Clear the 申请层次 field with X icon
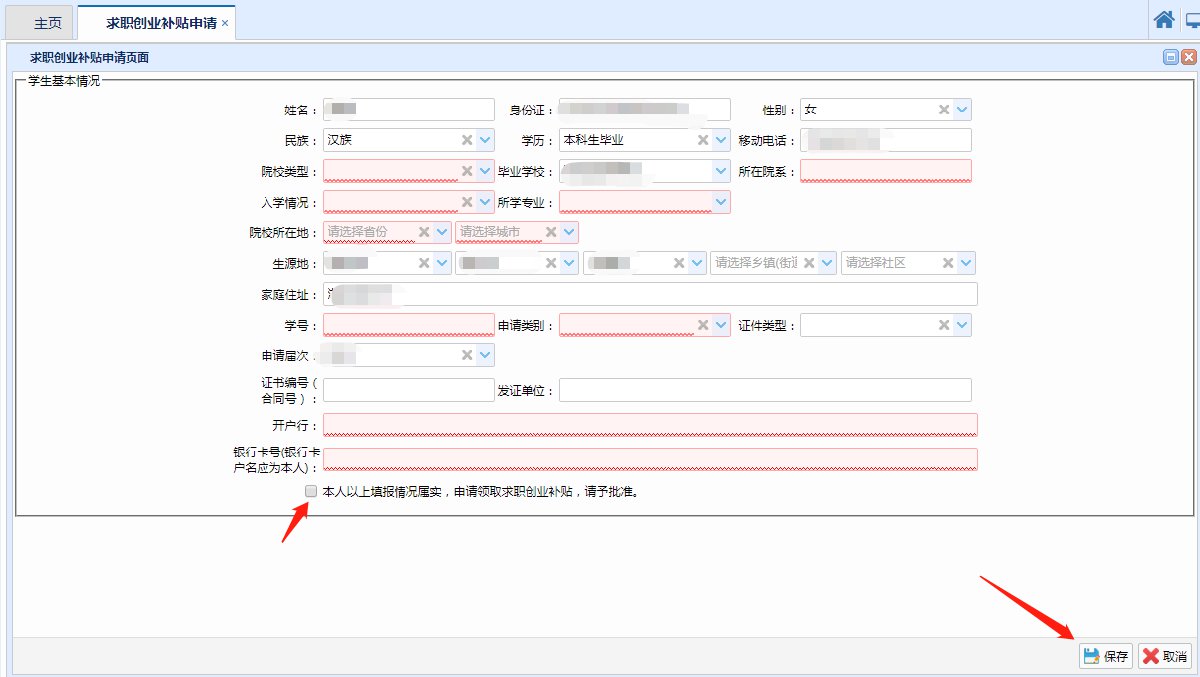This screenshot has width=1200, height=677. pyautogui.click(x=467, y=355)
